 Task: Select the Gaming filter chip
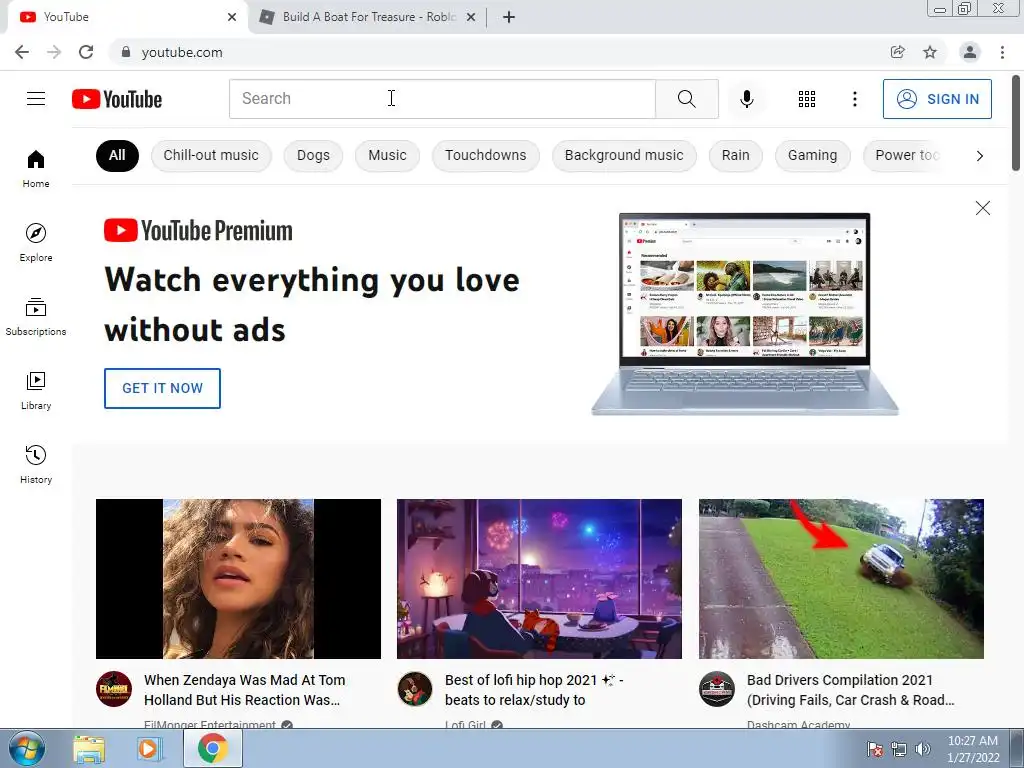click(x=812, y=155)
